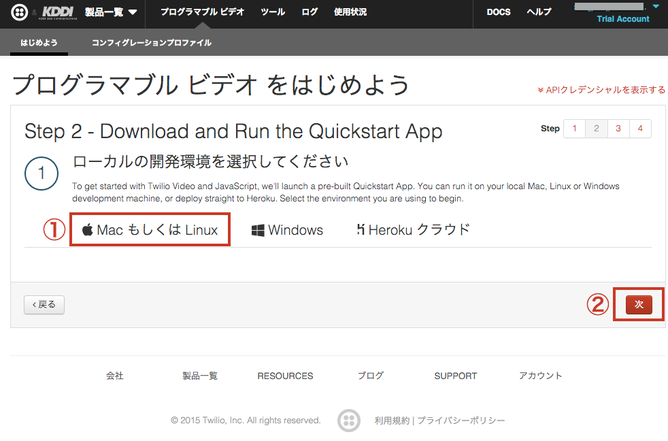Click the Heroku logo icon

click(360, 230)
